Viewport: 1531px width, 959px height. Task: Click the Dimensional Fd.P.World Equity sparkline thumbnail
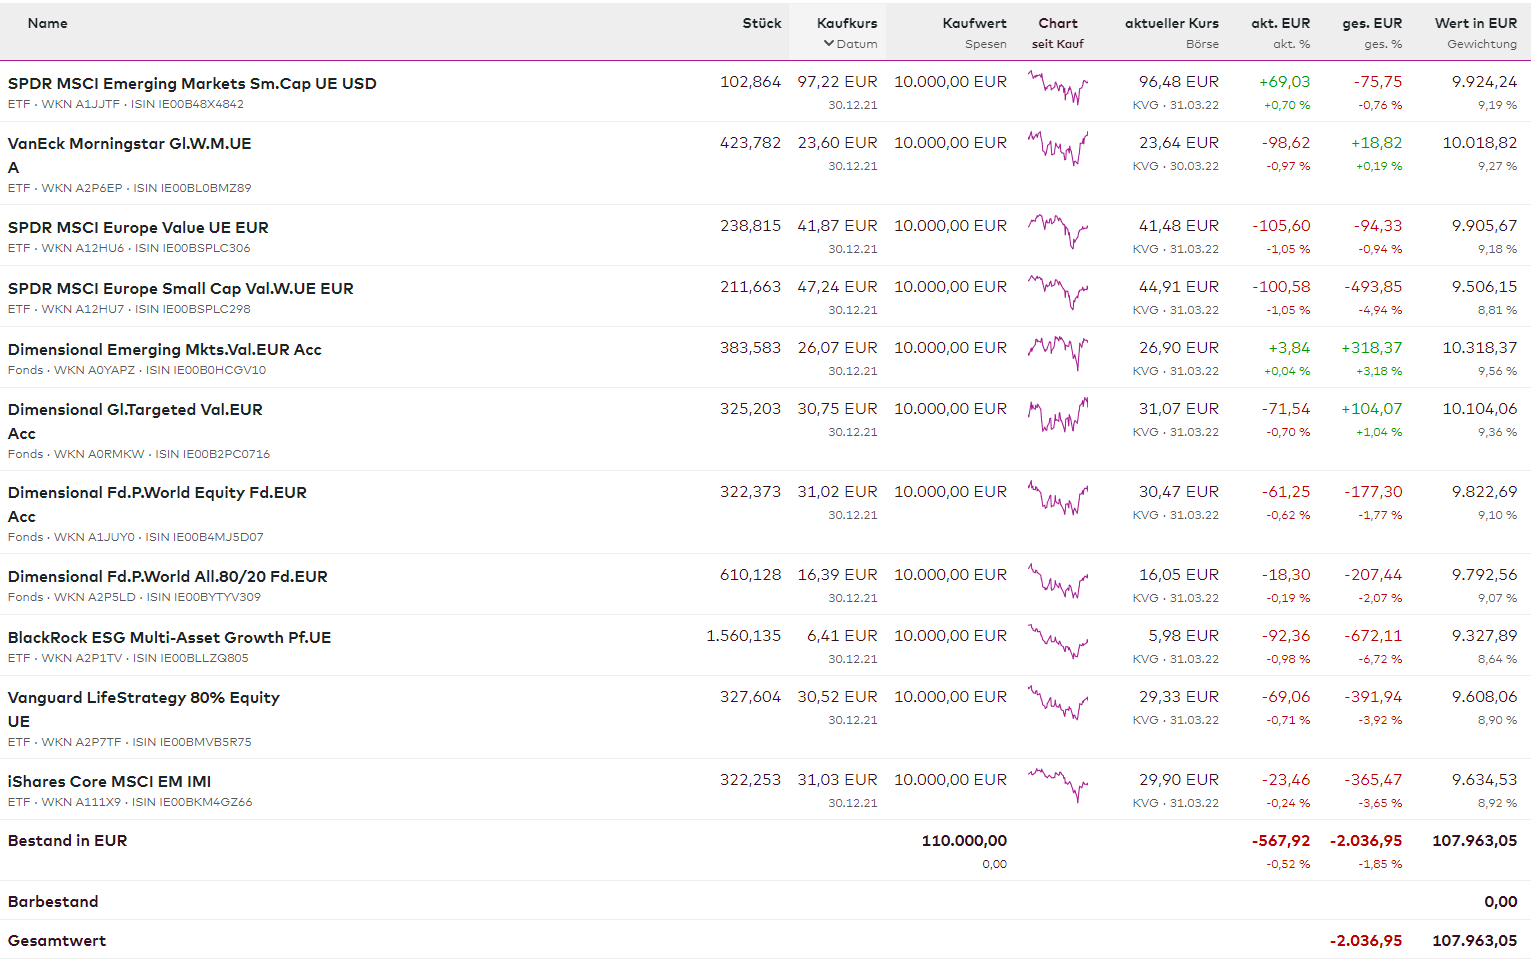tap(1057, 498)
